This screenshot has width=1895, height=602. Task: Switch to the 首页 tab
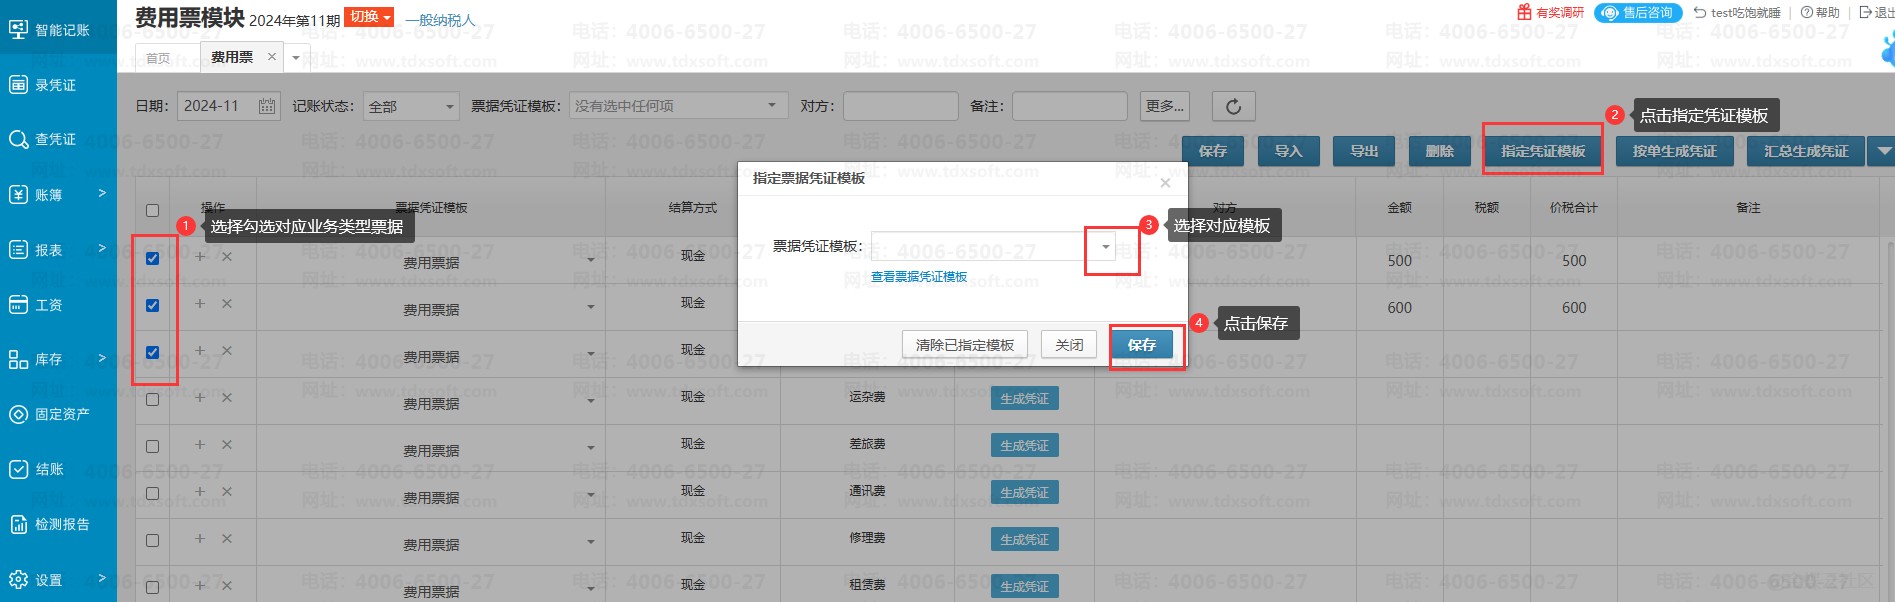(x=158, y=58)
